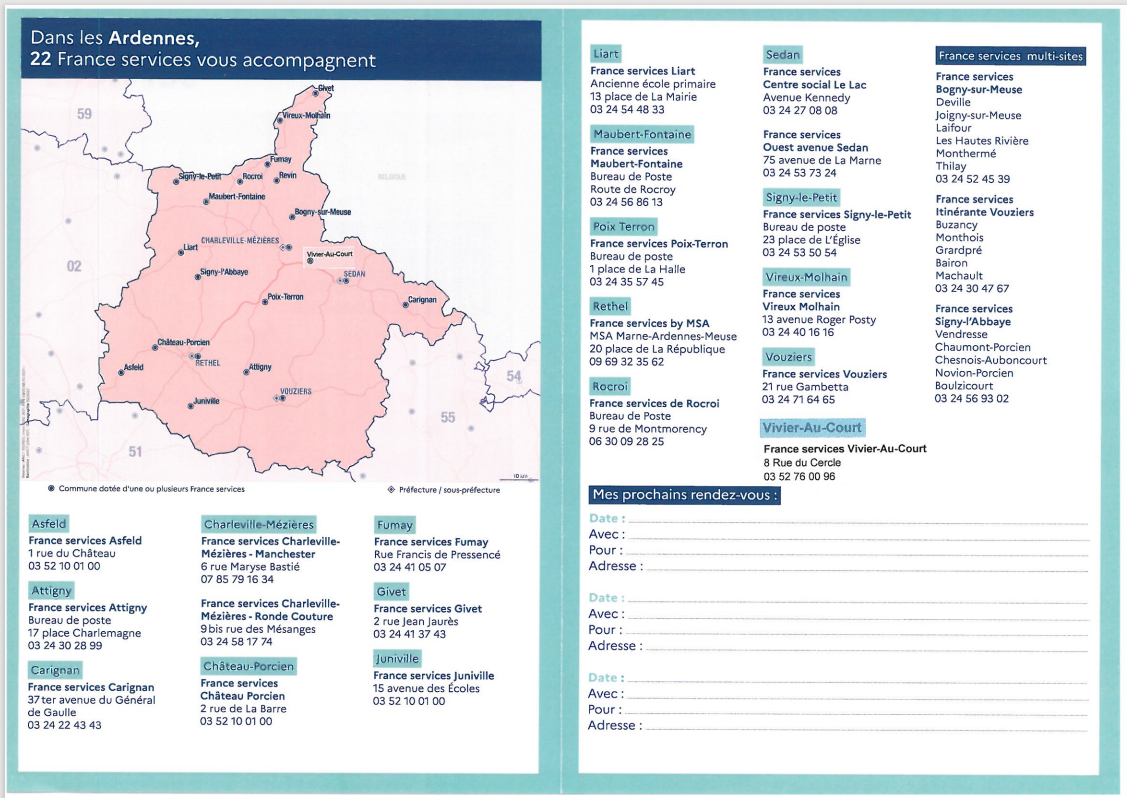The image size is (1127, 798).
Task: Click phone number 06 30 09 28 25
Action: (x=627, y=441)
